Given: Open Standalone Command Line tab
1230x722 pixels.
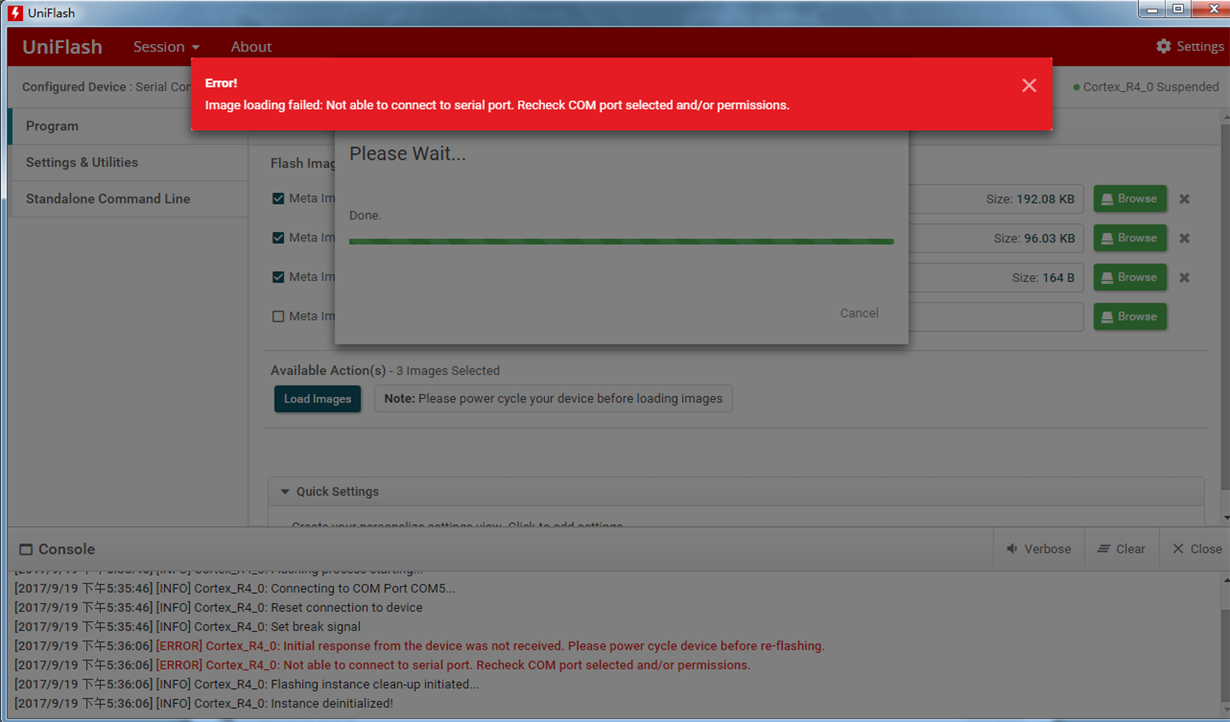Looking at the screenshot, I should [x=128, y=198].
